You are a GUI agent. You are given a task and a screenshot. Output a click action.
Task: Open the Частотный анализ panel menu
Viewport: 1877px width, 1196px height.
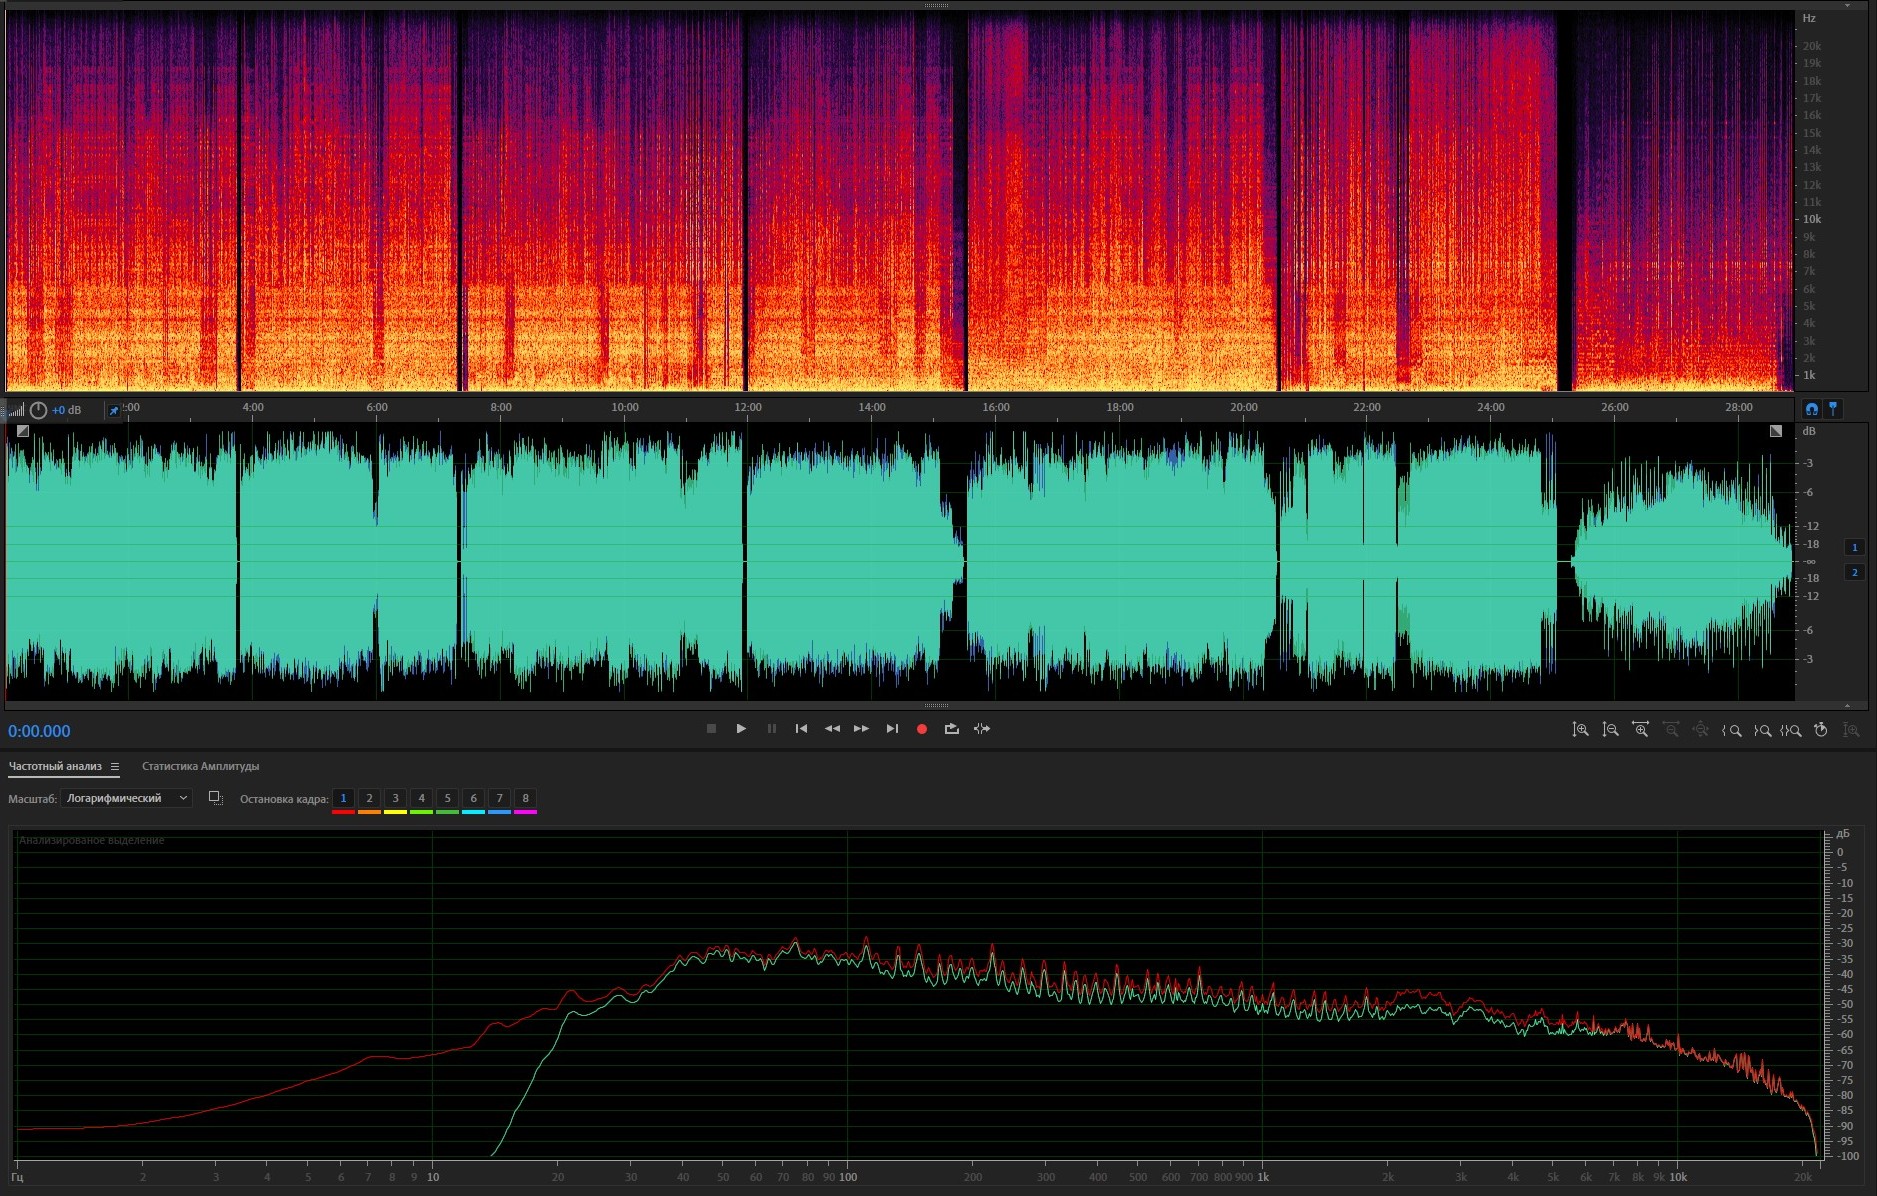(x=115, y=767)
